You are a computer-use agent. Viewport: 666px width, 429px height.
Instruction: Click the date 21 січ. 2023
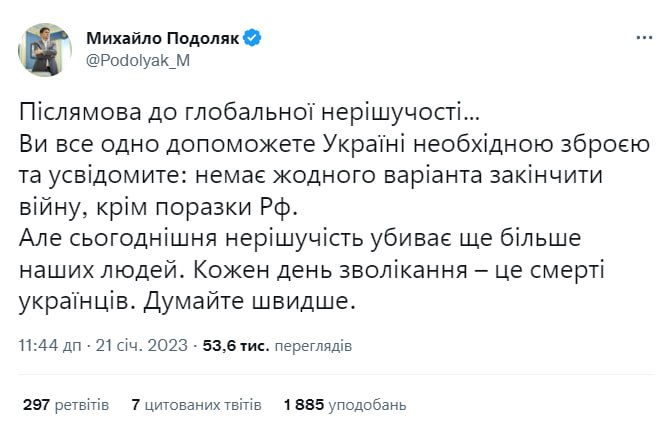coord(149,346)
